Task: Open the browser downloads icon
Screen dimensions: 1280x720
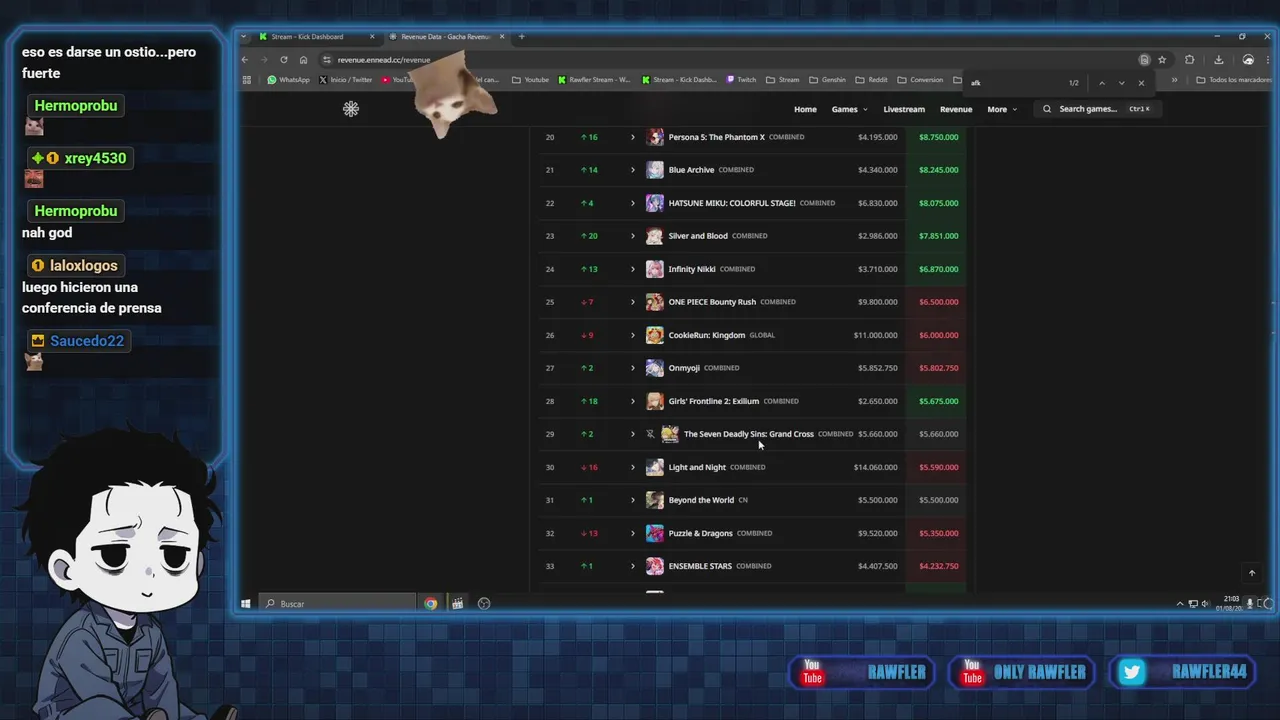Action: pyautogui.click(x=1218, y=60)
